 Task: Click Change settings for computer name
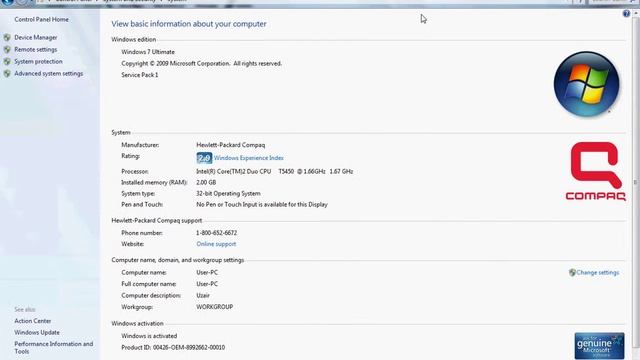[598, 273]
